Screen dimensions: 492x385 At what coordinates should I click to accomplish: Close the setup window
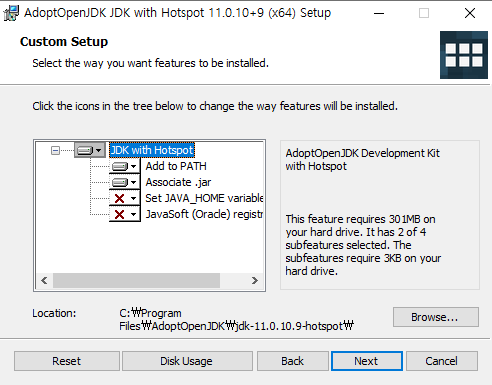pyautogui.click(x=470, y=13)
